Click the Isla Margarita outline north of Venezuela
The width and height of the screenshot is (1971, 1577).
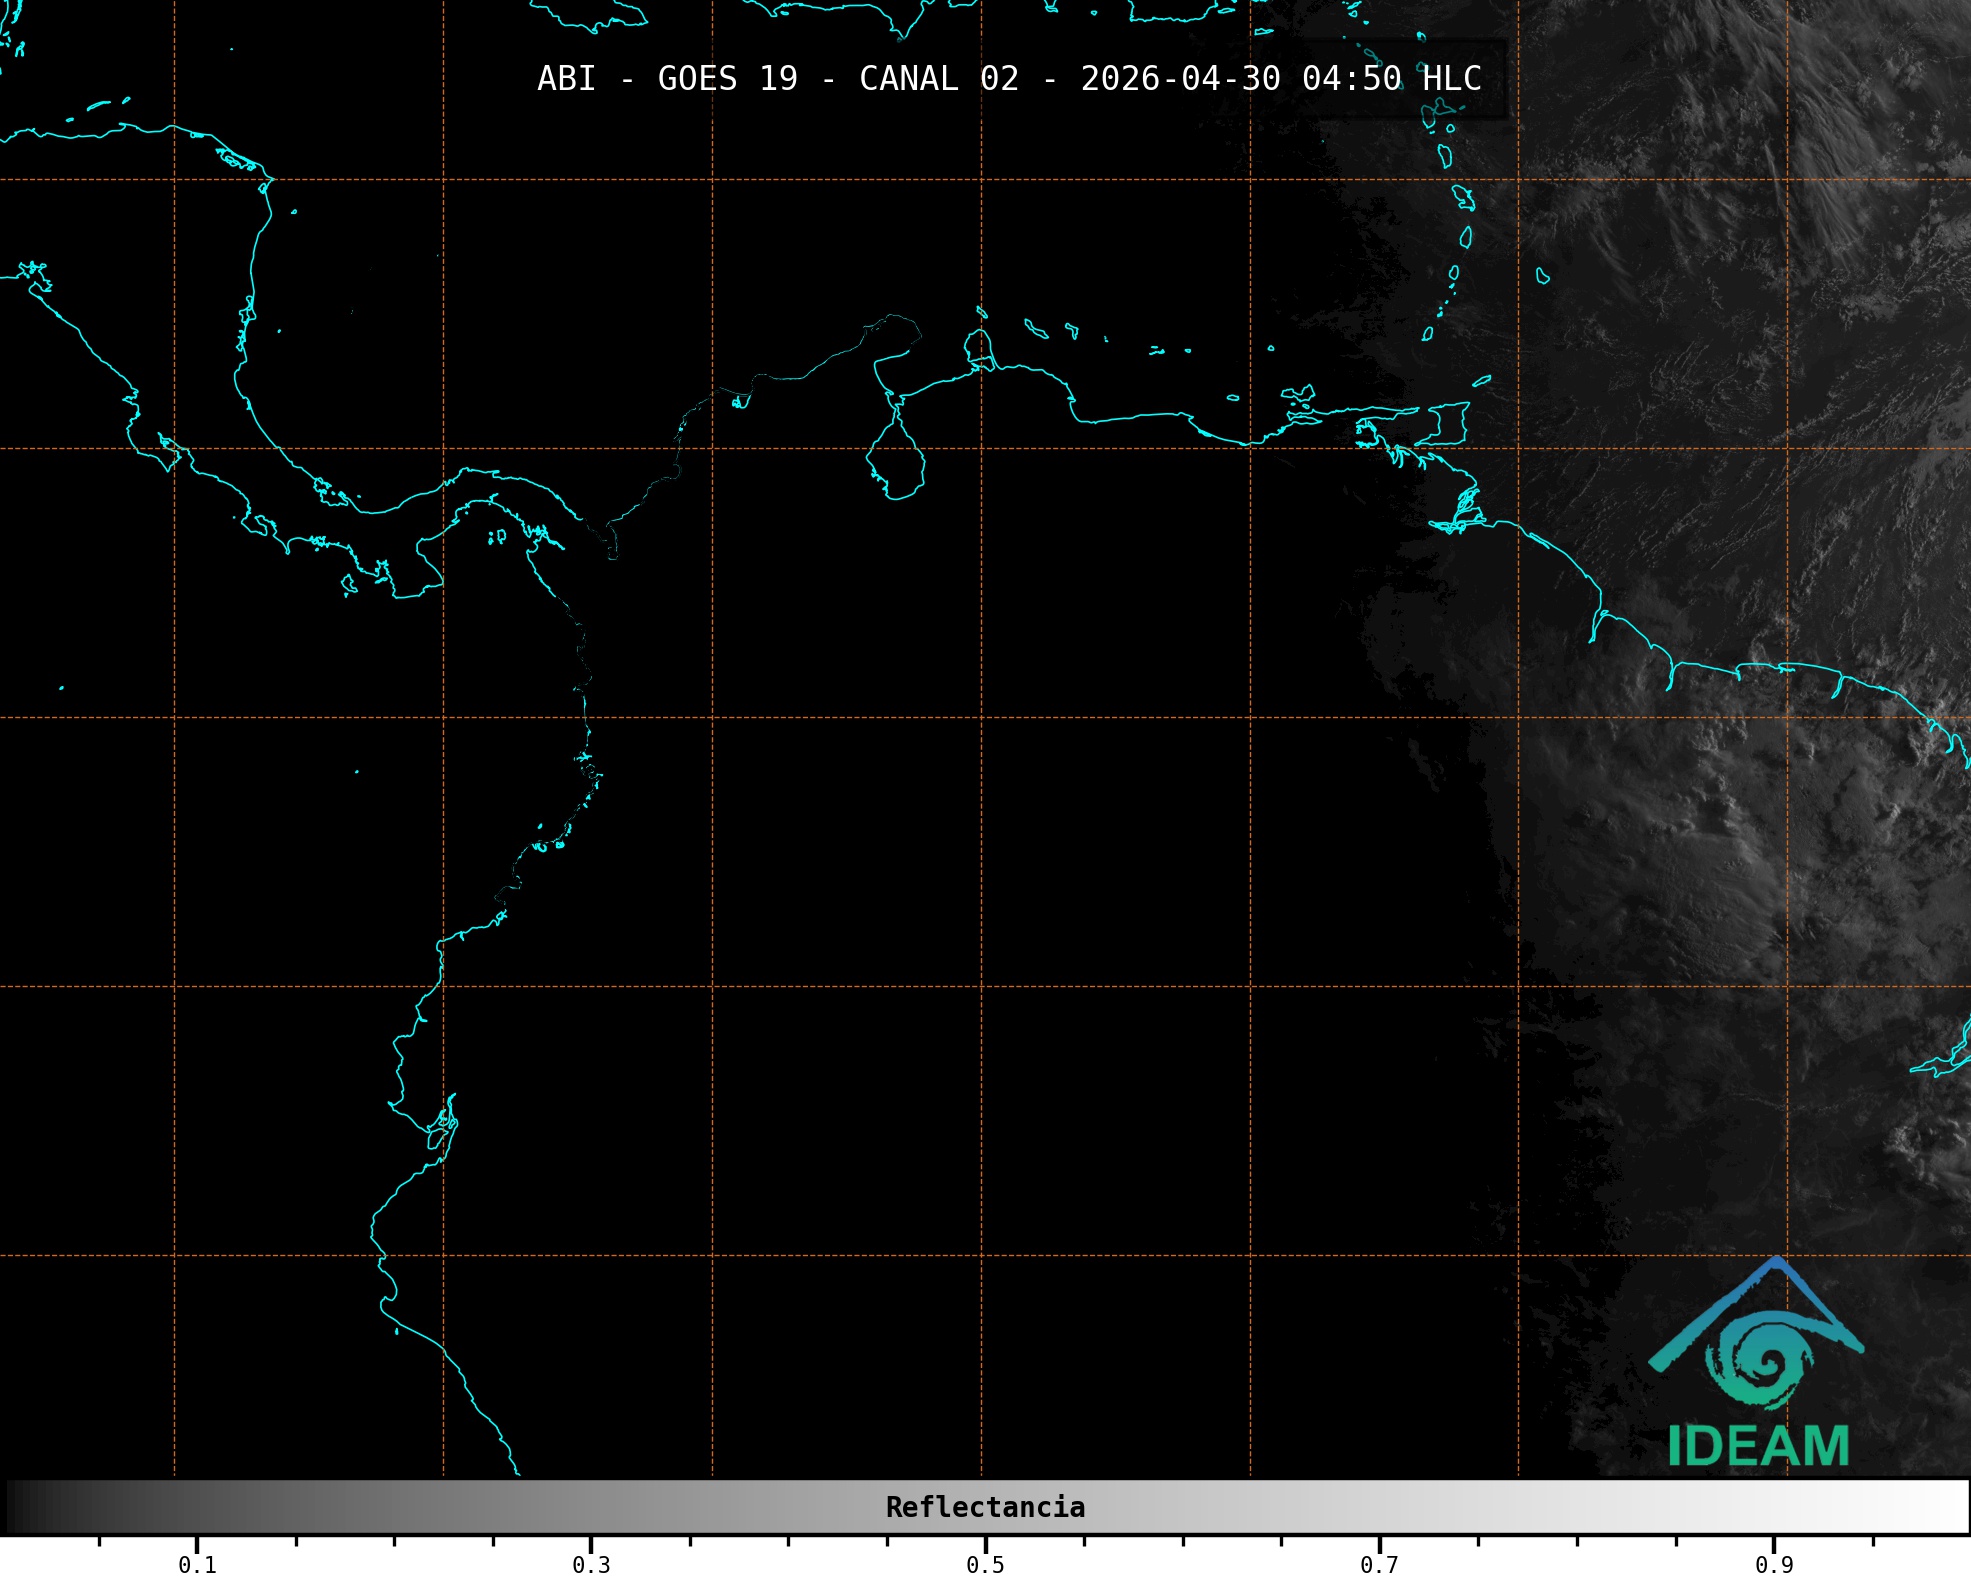tap(1298, 394)
